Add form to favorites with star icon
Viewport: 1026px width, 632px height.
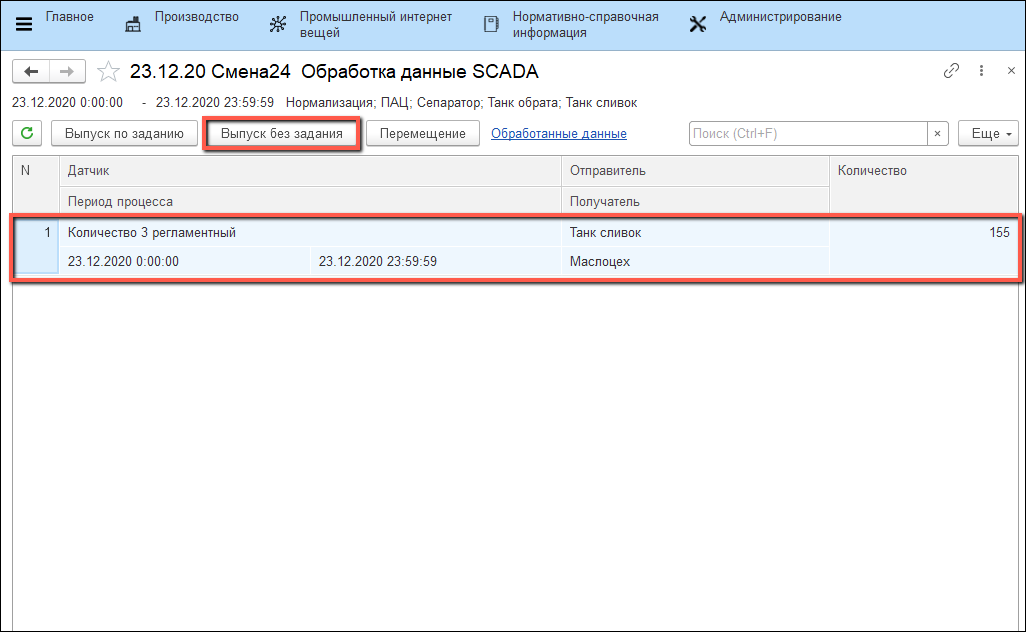click(x=109, y=72)
